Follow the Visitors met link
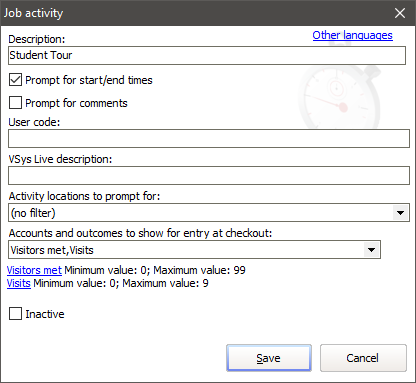416x383 pixels. coord(34,270)
